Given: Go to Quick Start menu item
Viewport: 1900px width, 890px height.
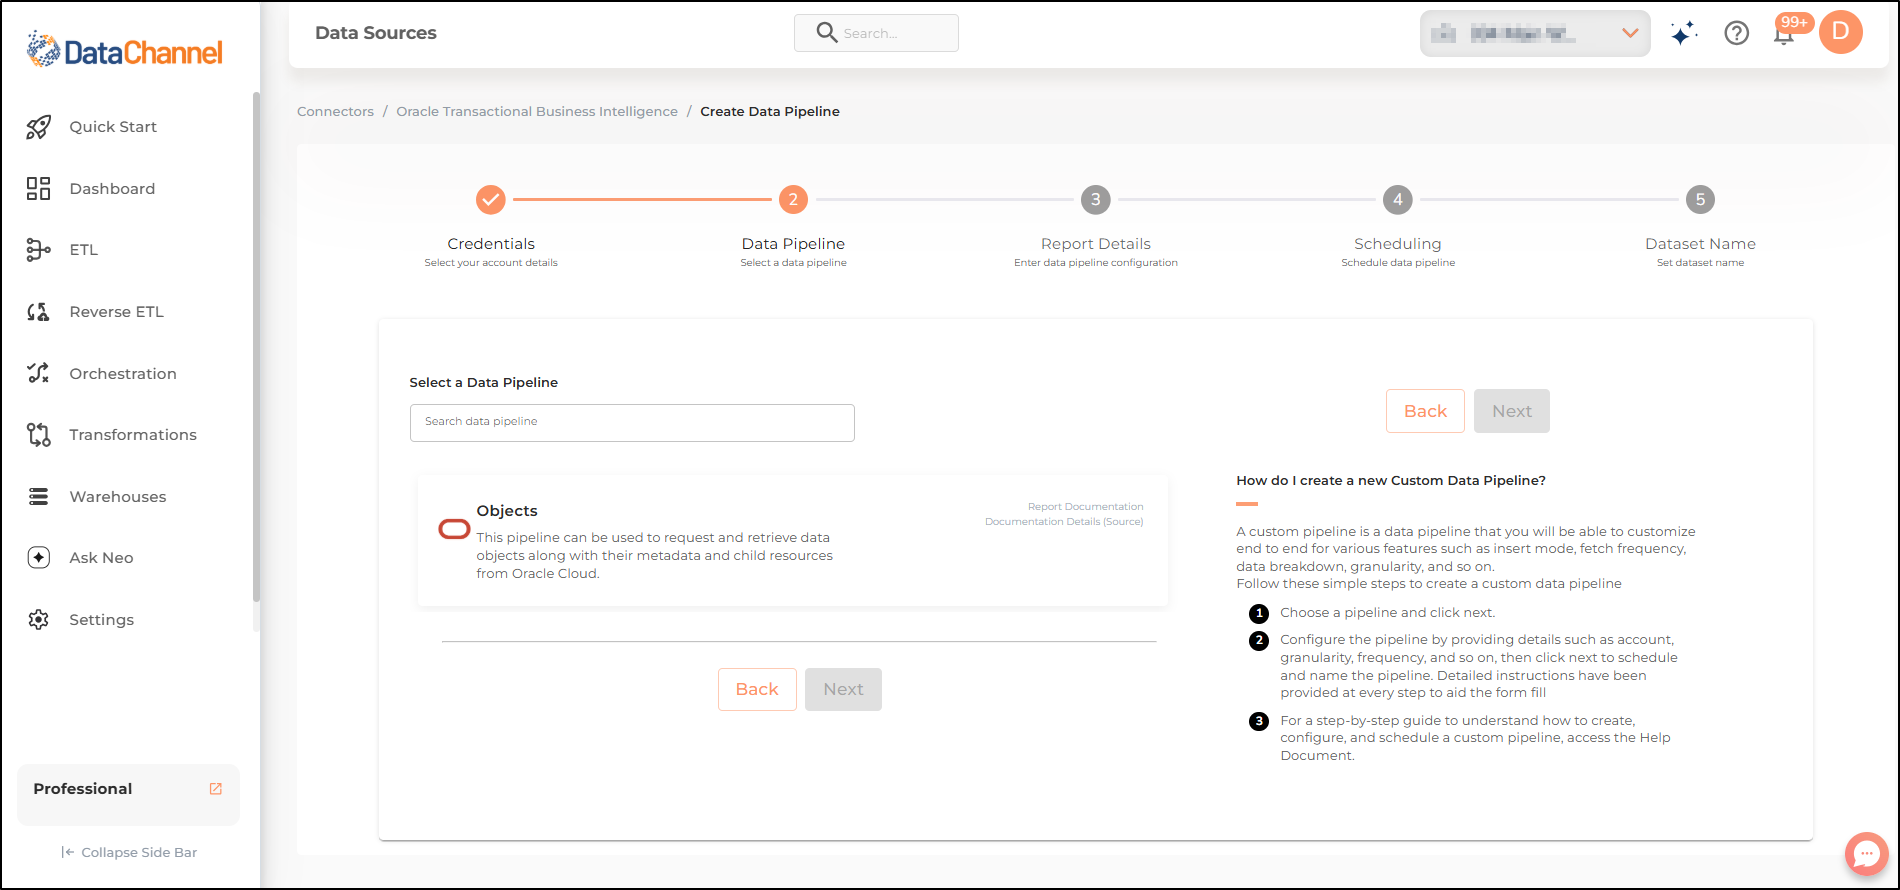Looking at the screenshot, I should [113, 127].
